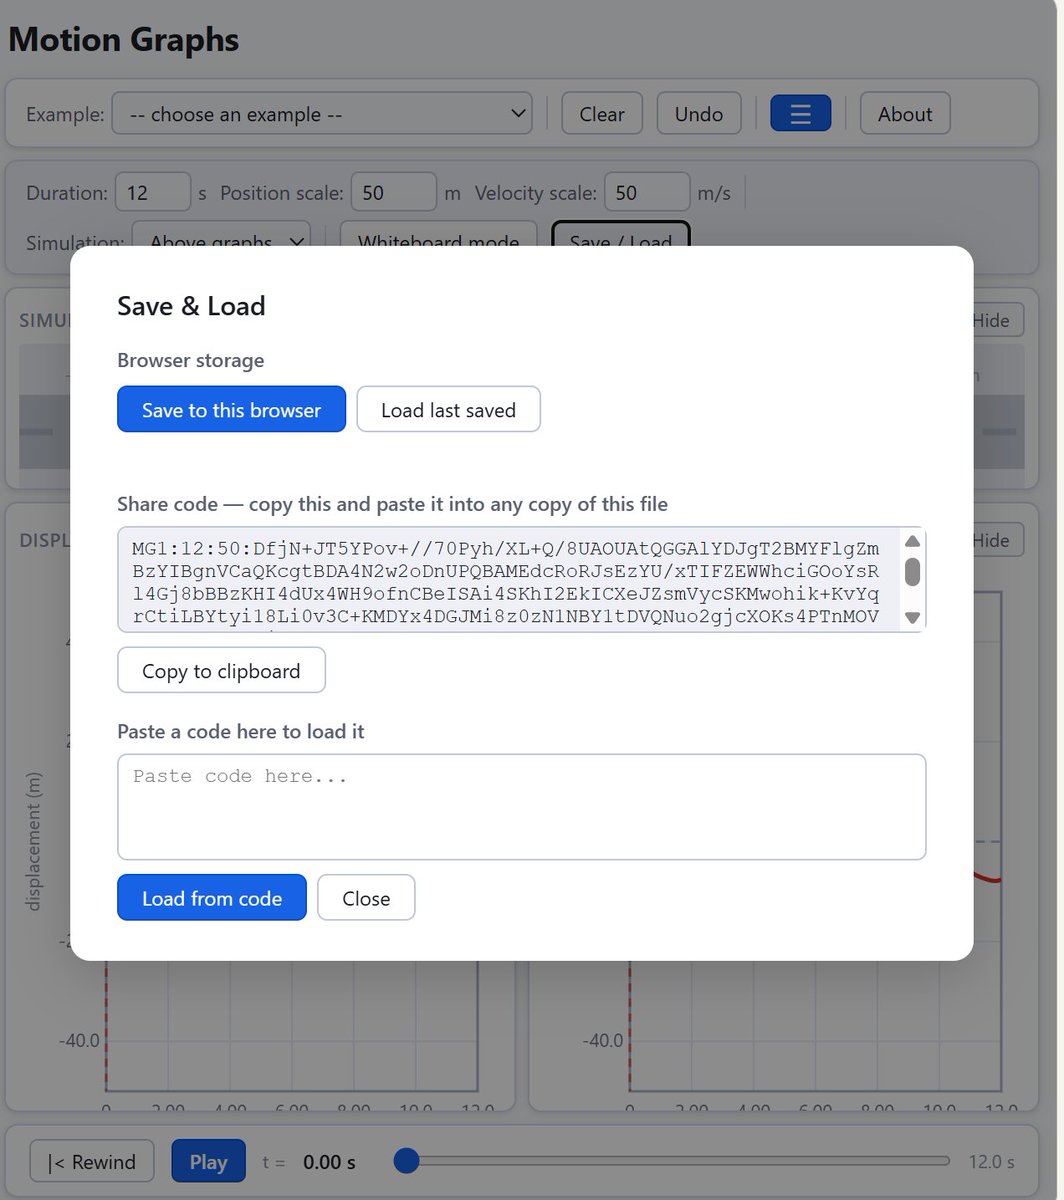Click the Load from code button
The image size is (1064, 1200).
click(212, 898)
